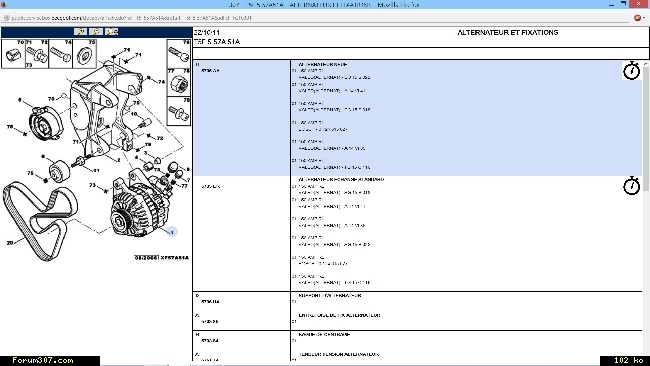Image resolution: width=650 pixels, height=366 pixels.
Task: Click the third magnifier icon above diagram
Action: point(112,32)
